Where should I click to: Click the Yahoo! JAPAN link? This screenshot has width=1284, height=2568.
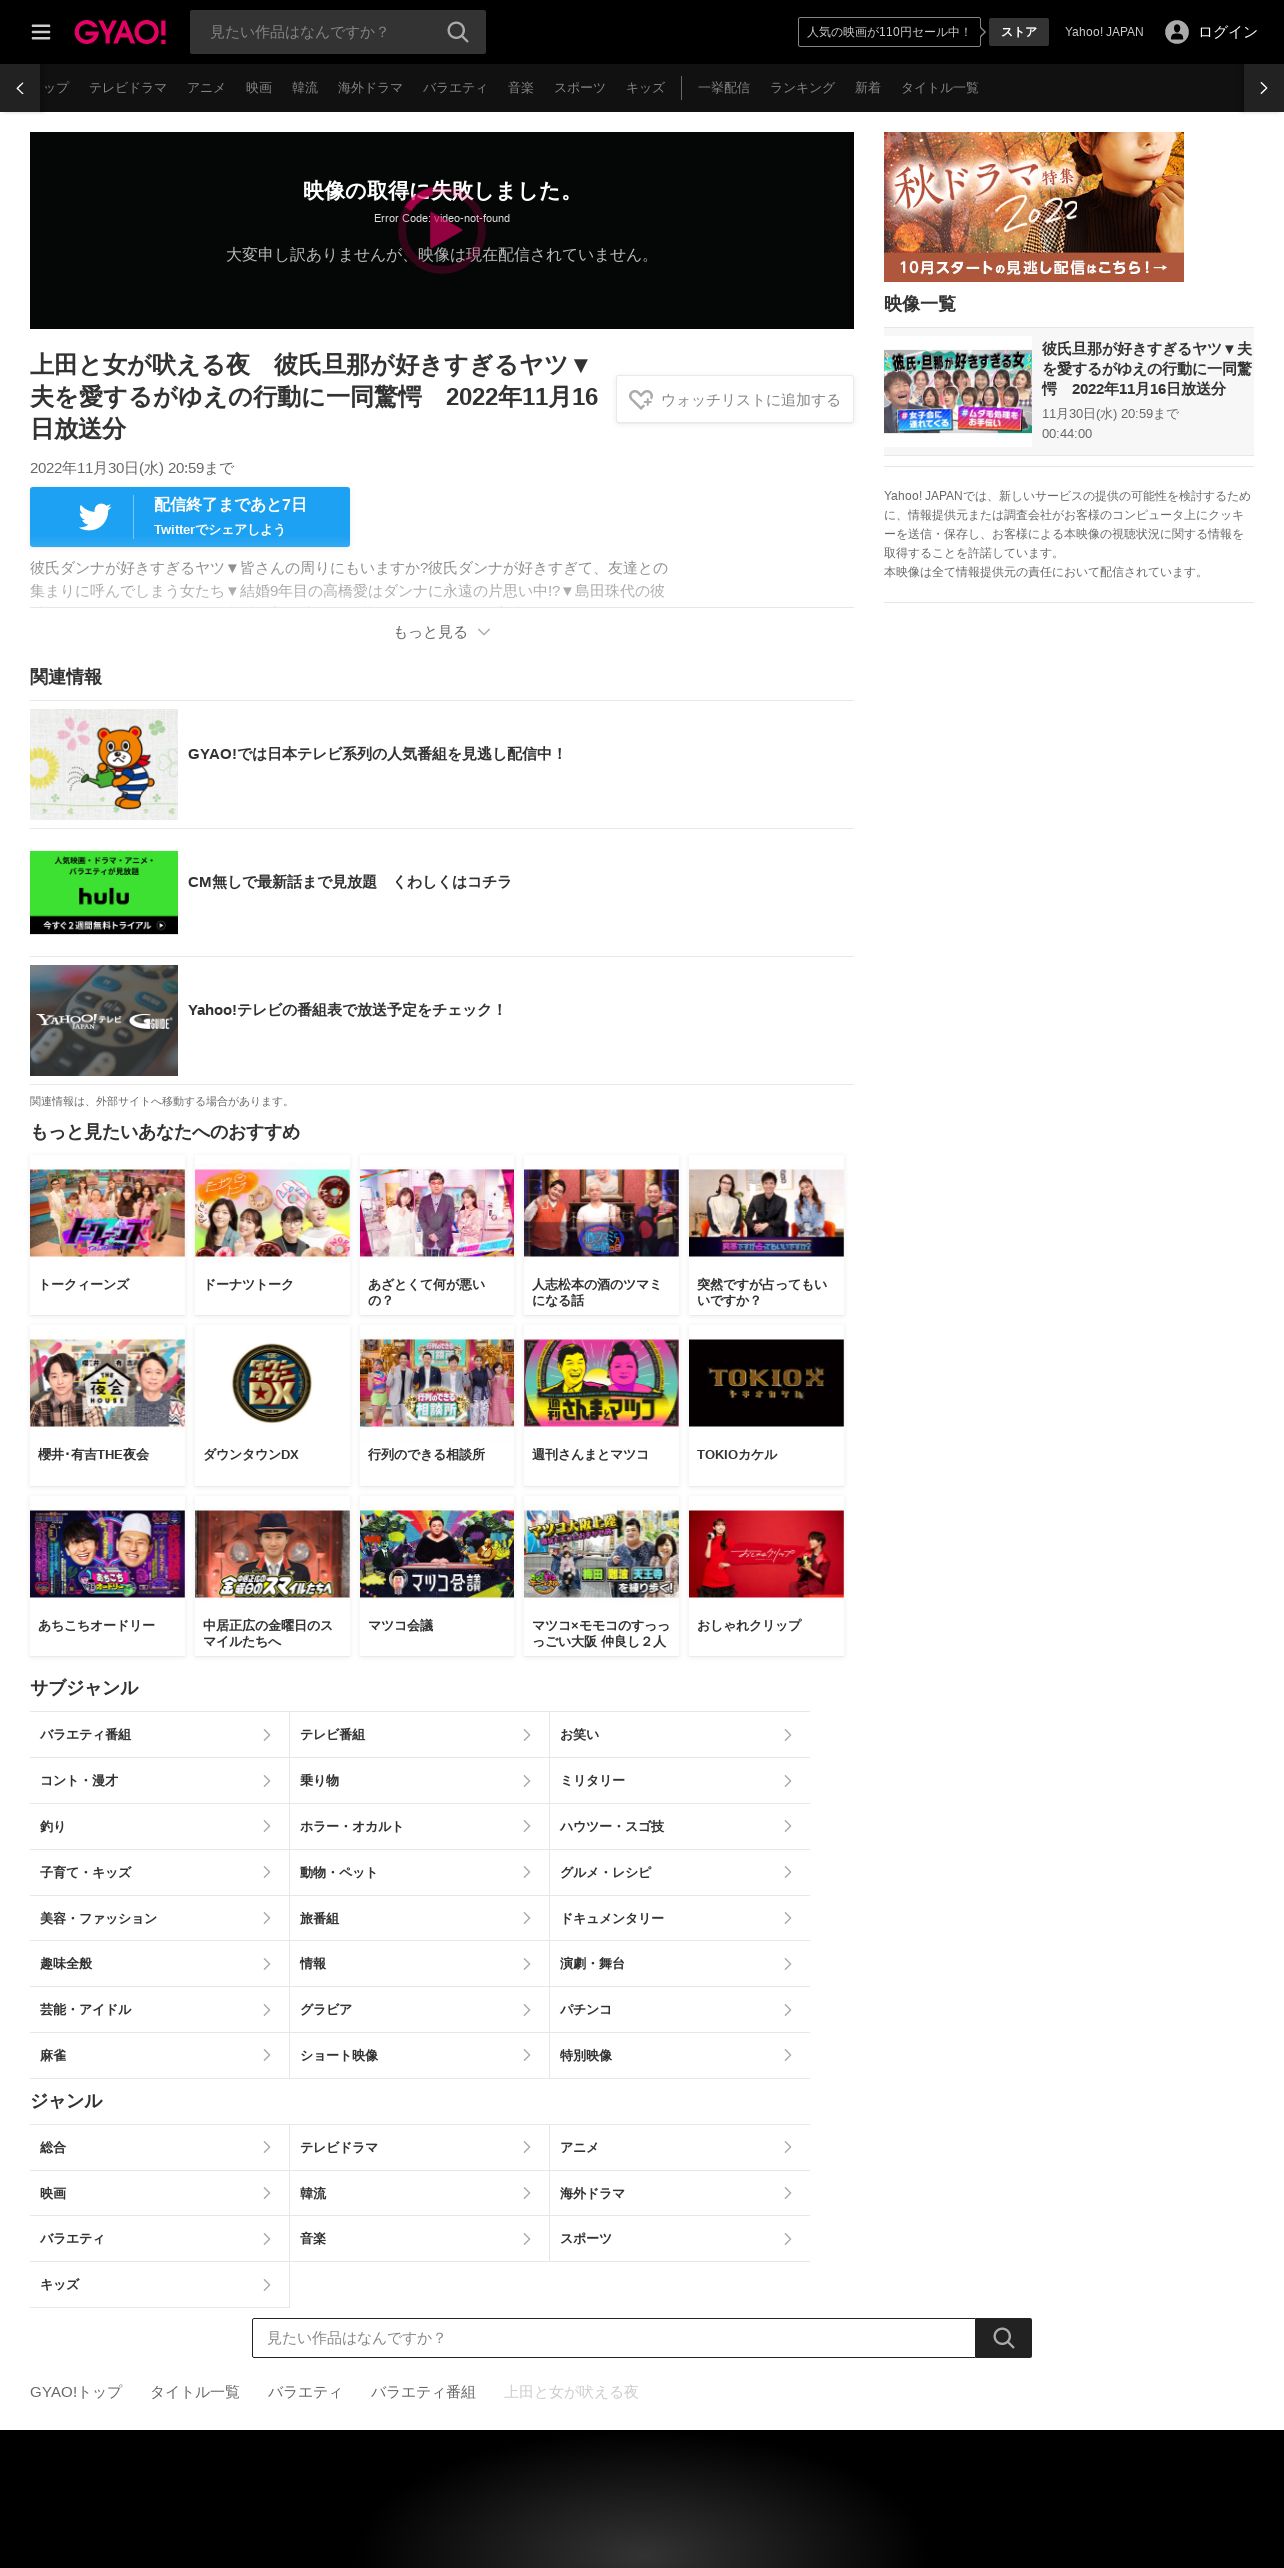tap(1104, 32)
